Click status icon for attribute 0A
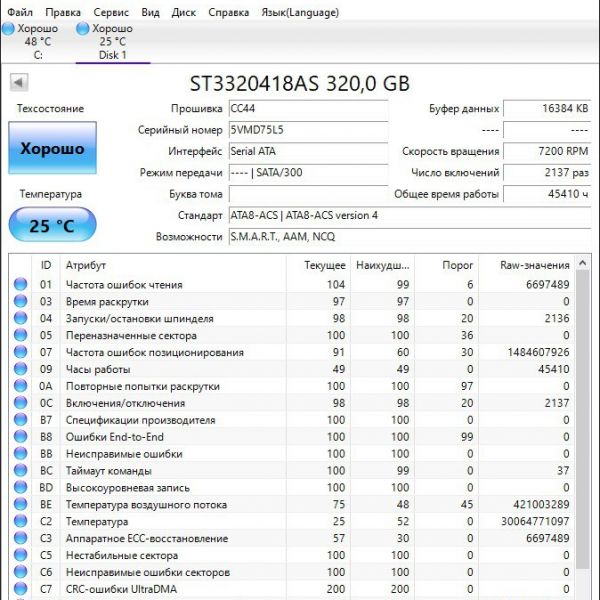 21,386
